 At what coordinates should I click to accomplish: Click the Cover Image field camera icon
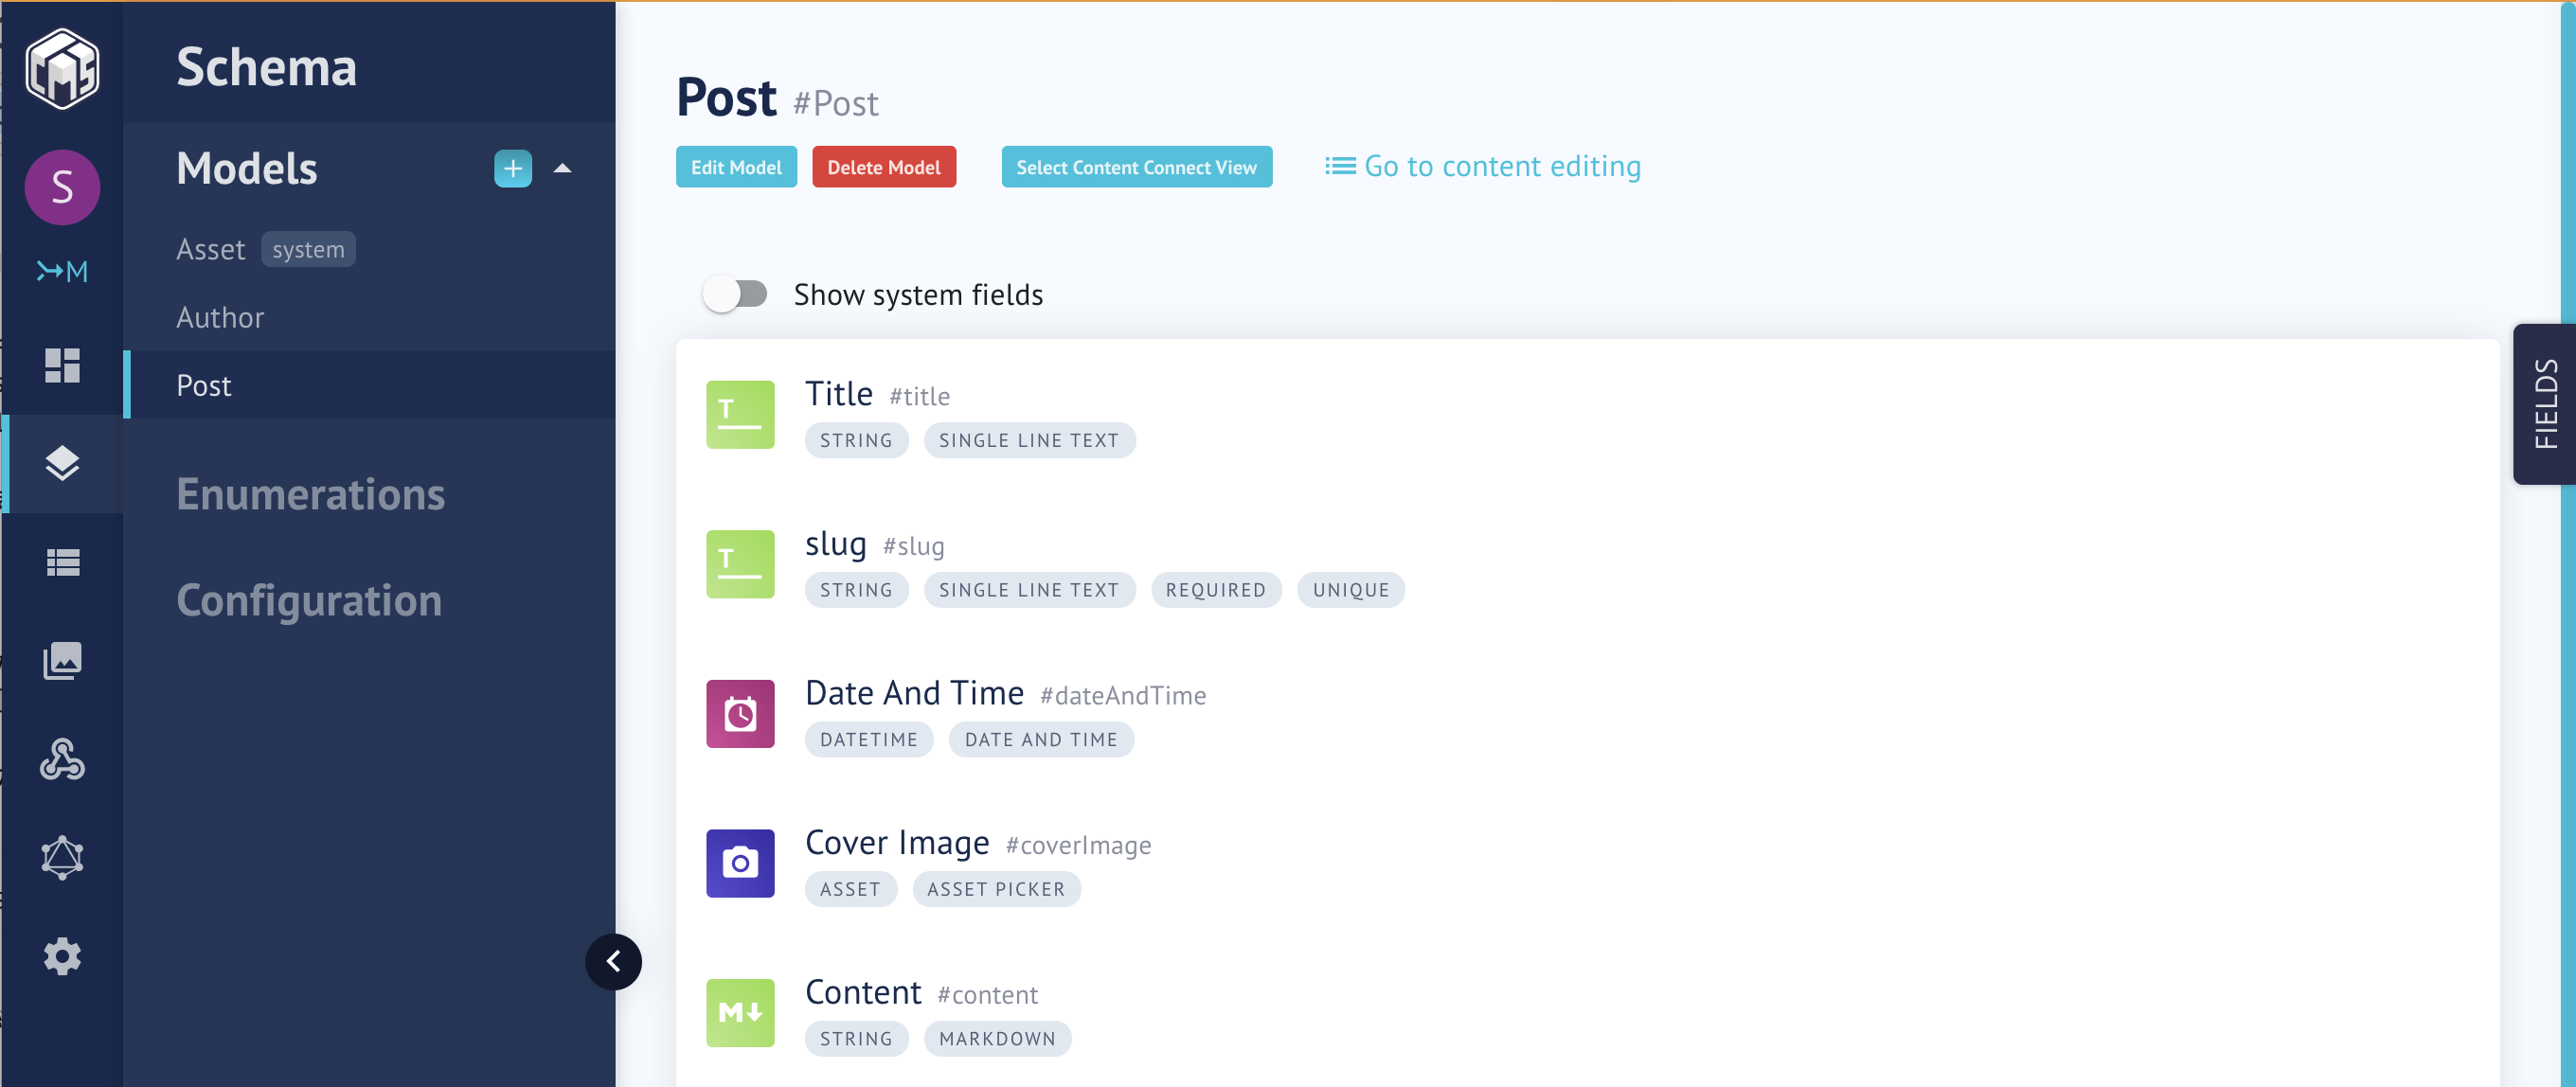click(x=740, y=863)
